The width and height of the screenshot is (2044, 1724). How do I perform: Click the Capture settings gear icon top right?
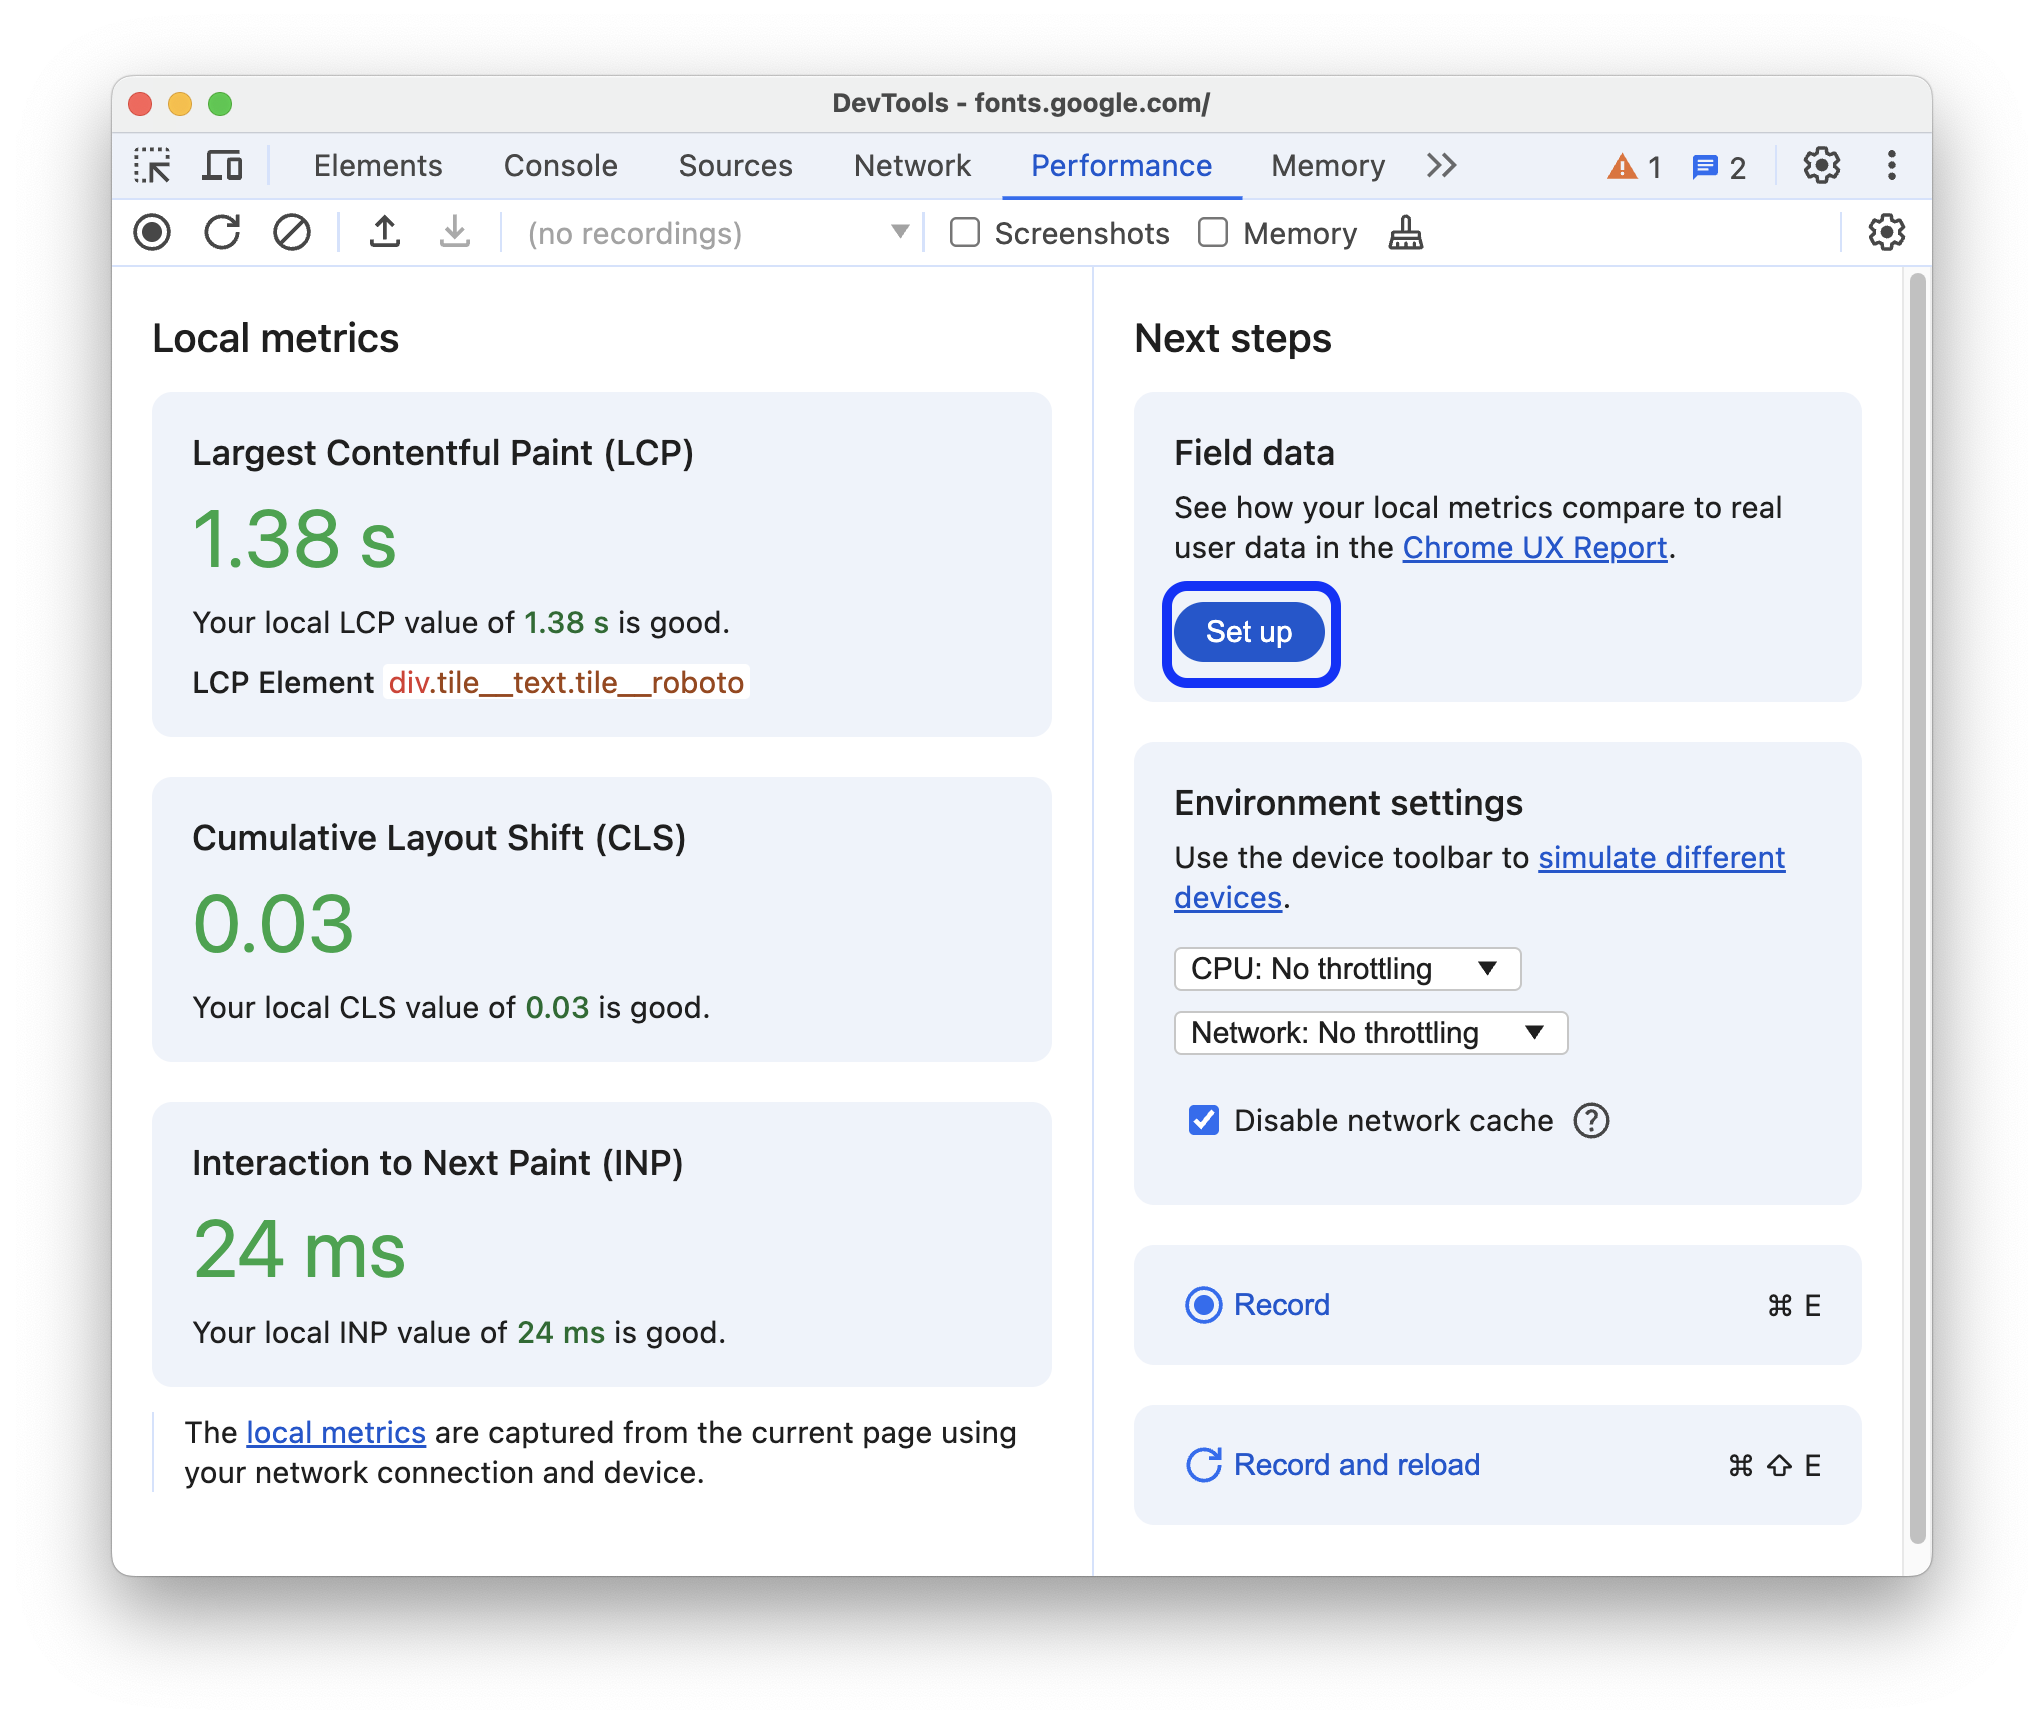pyautogui.click(x=1883, y=233)
